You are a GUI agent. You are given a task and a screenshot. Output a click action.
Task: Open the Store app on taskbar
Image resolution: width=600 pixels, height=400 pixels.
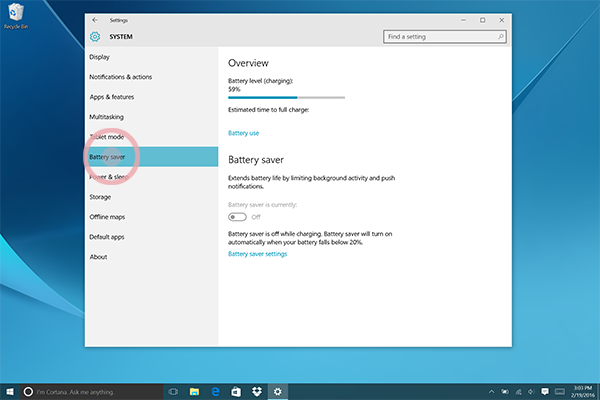point(236,392)
